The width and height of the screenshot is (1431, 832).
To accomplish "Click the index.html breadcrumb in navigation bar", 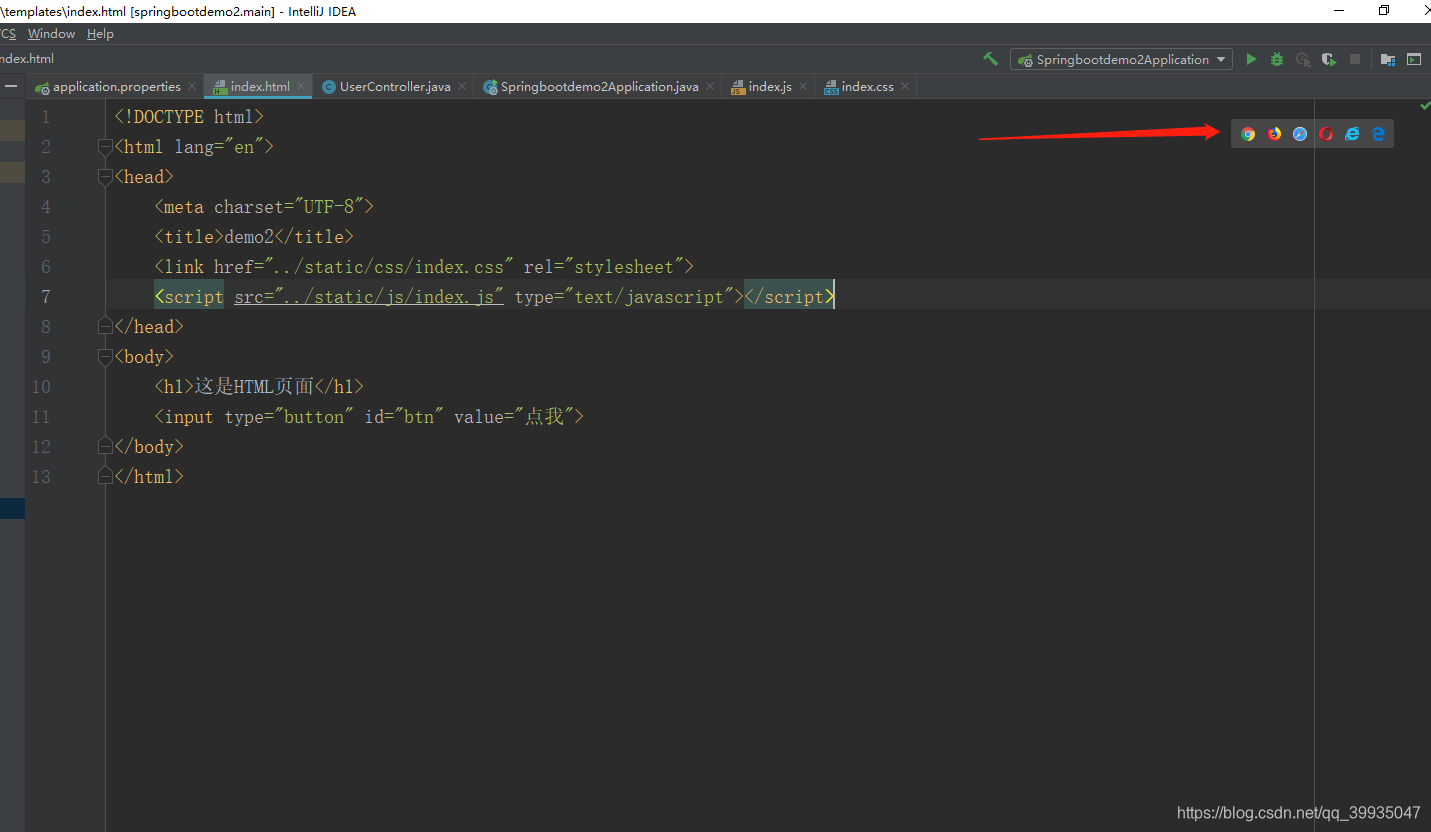I will click(27, 59).
